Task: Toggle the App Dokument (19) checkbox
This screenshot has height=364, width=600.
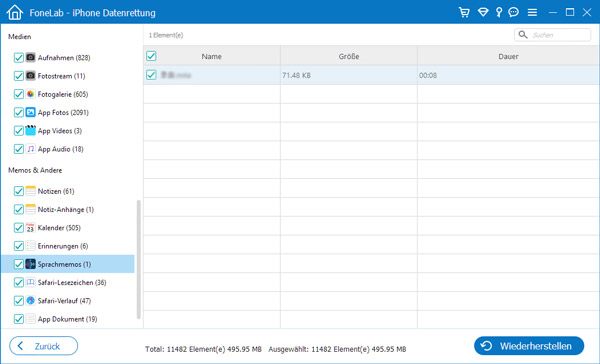Action: 18,319
